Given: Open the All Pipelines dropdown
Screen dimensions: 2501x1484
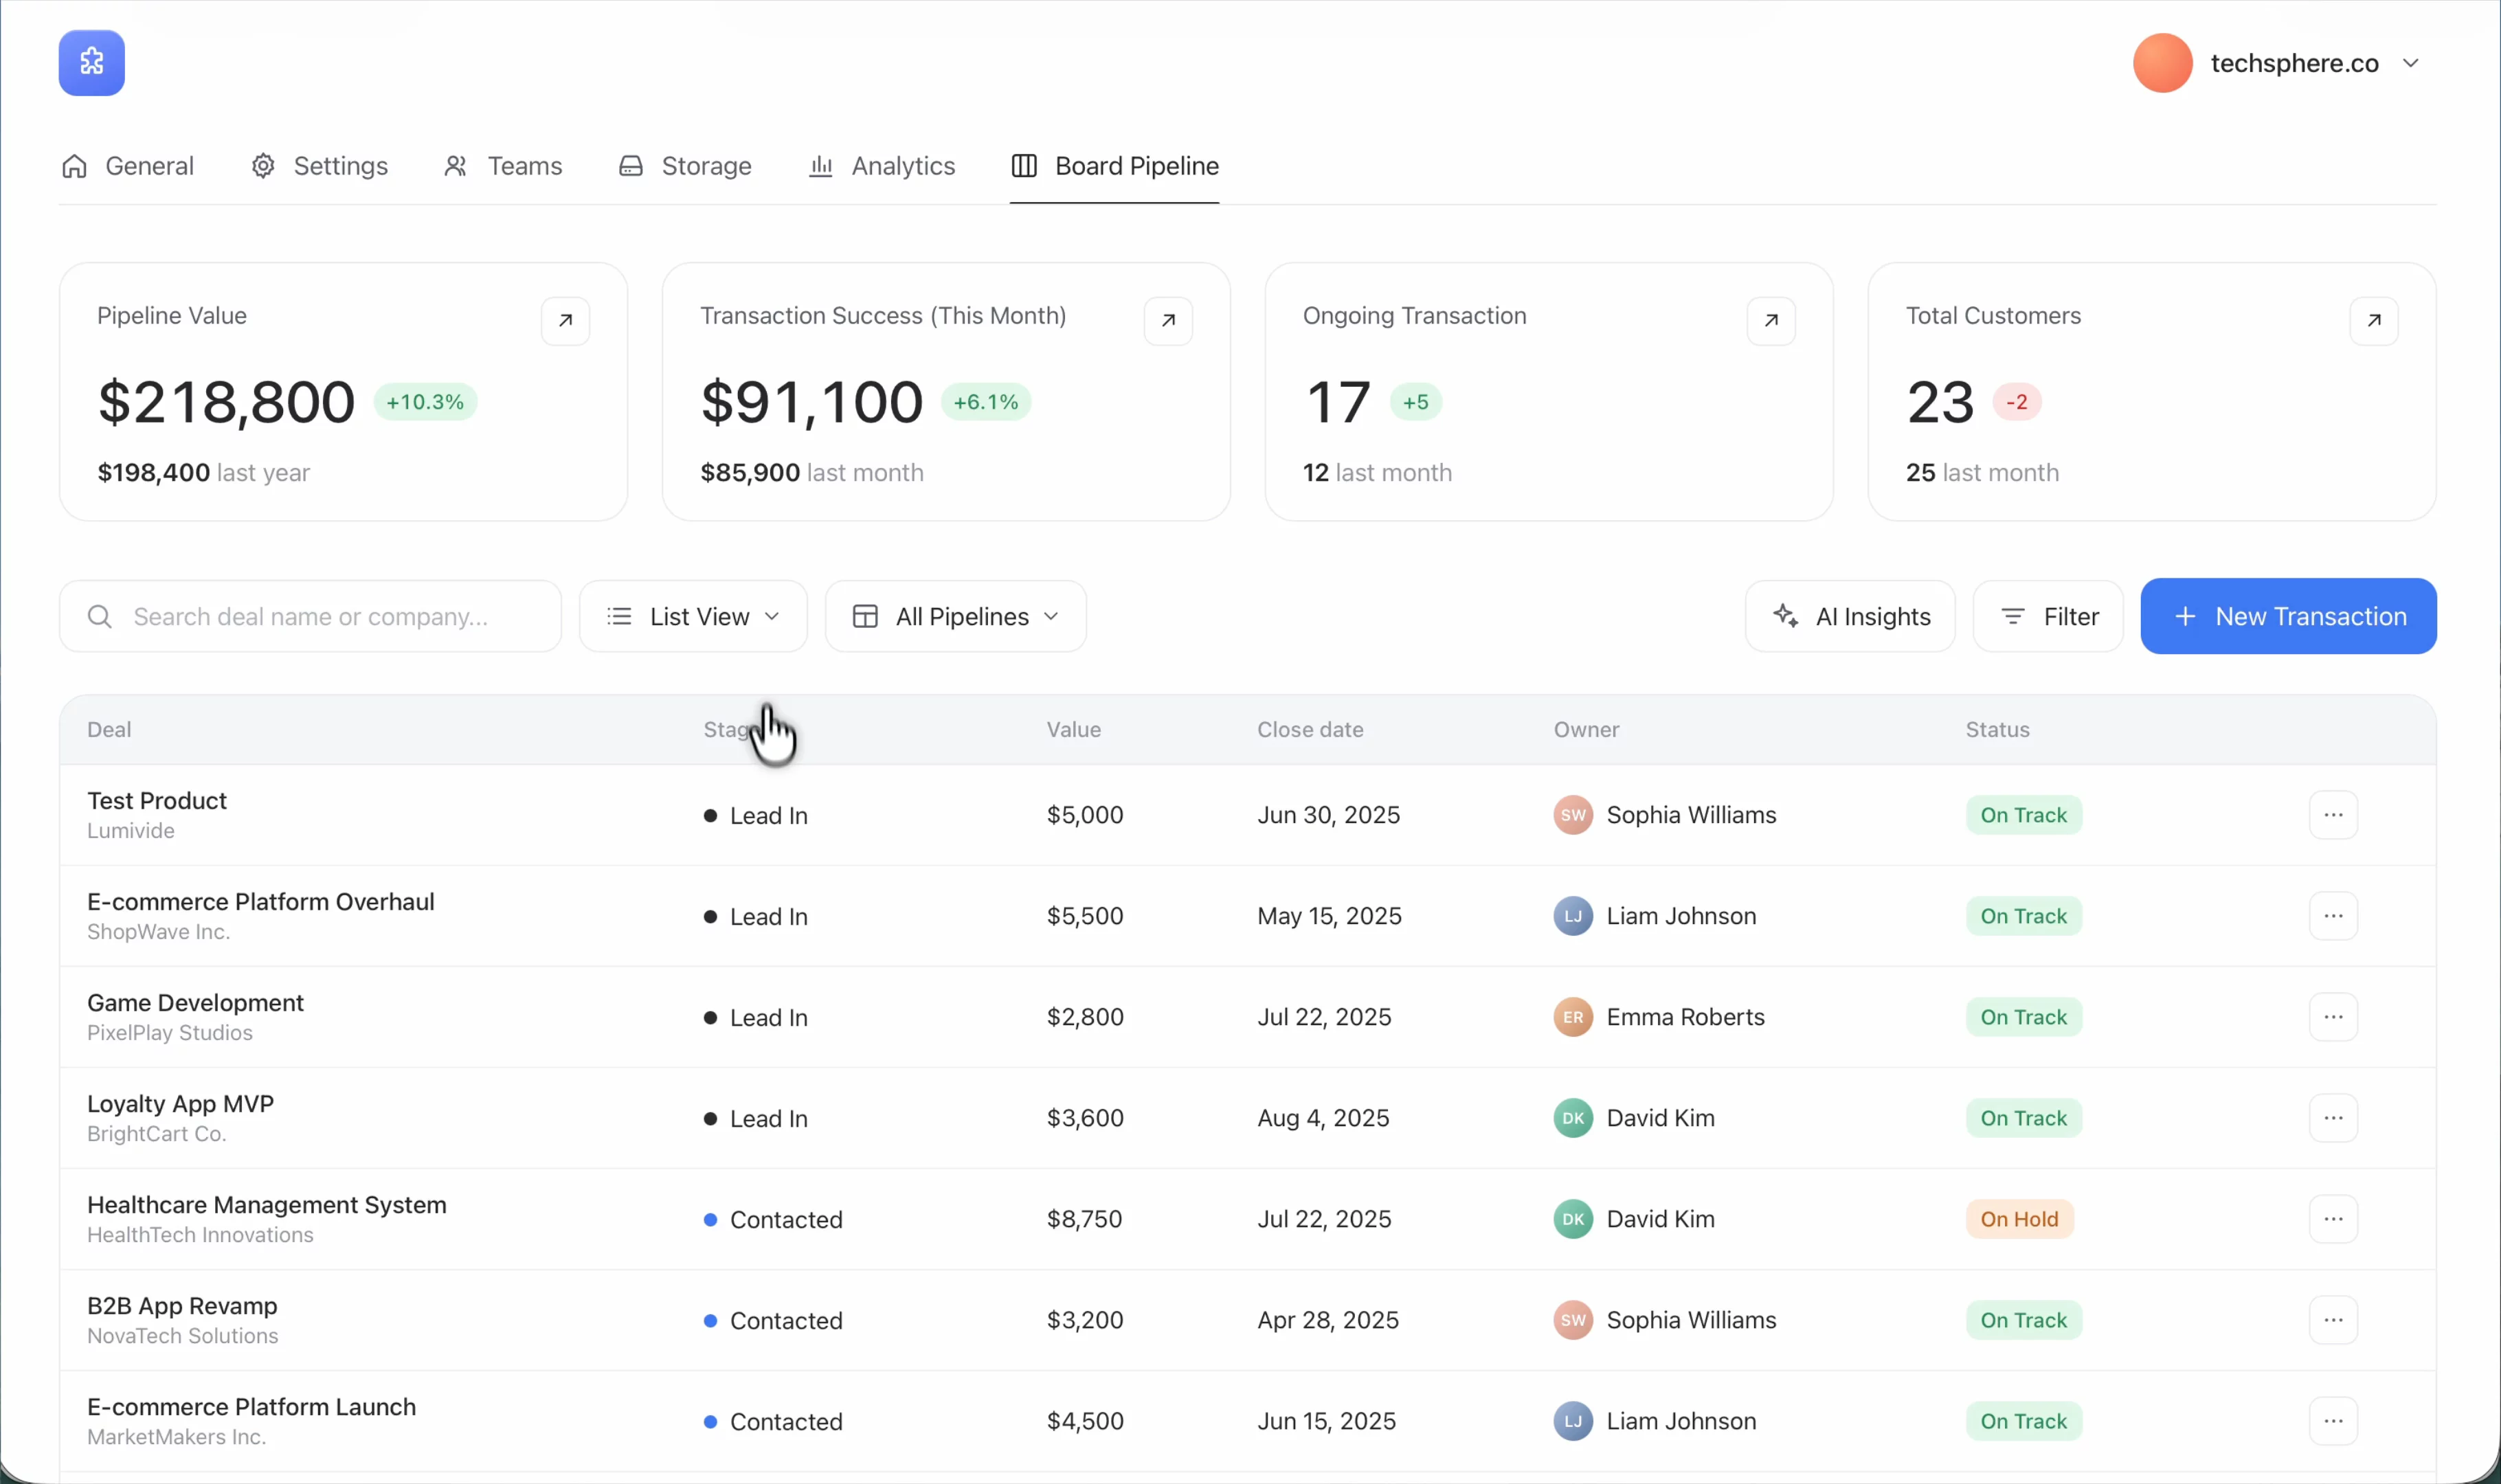Looking at the screenshot, I should click(x=956, y=616).
